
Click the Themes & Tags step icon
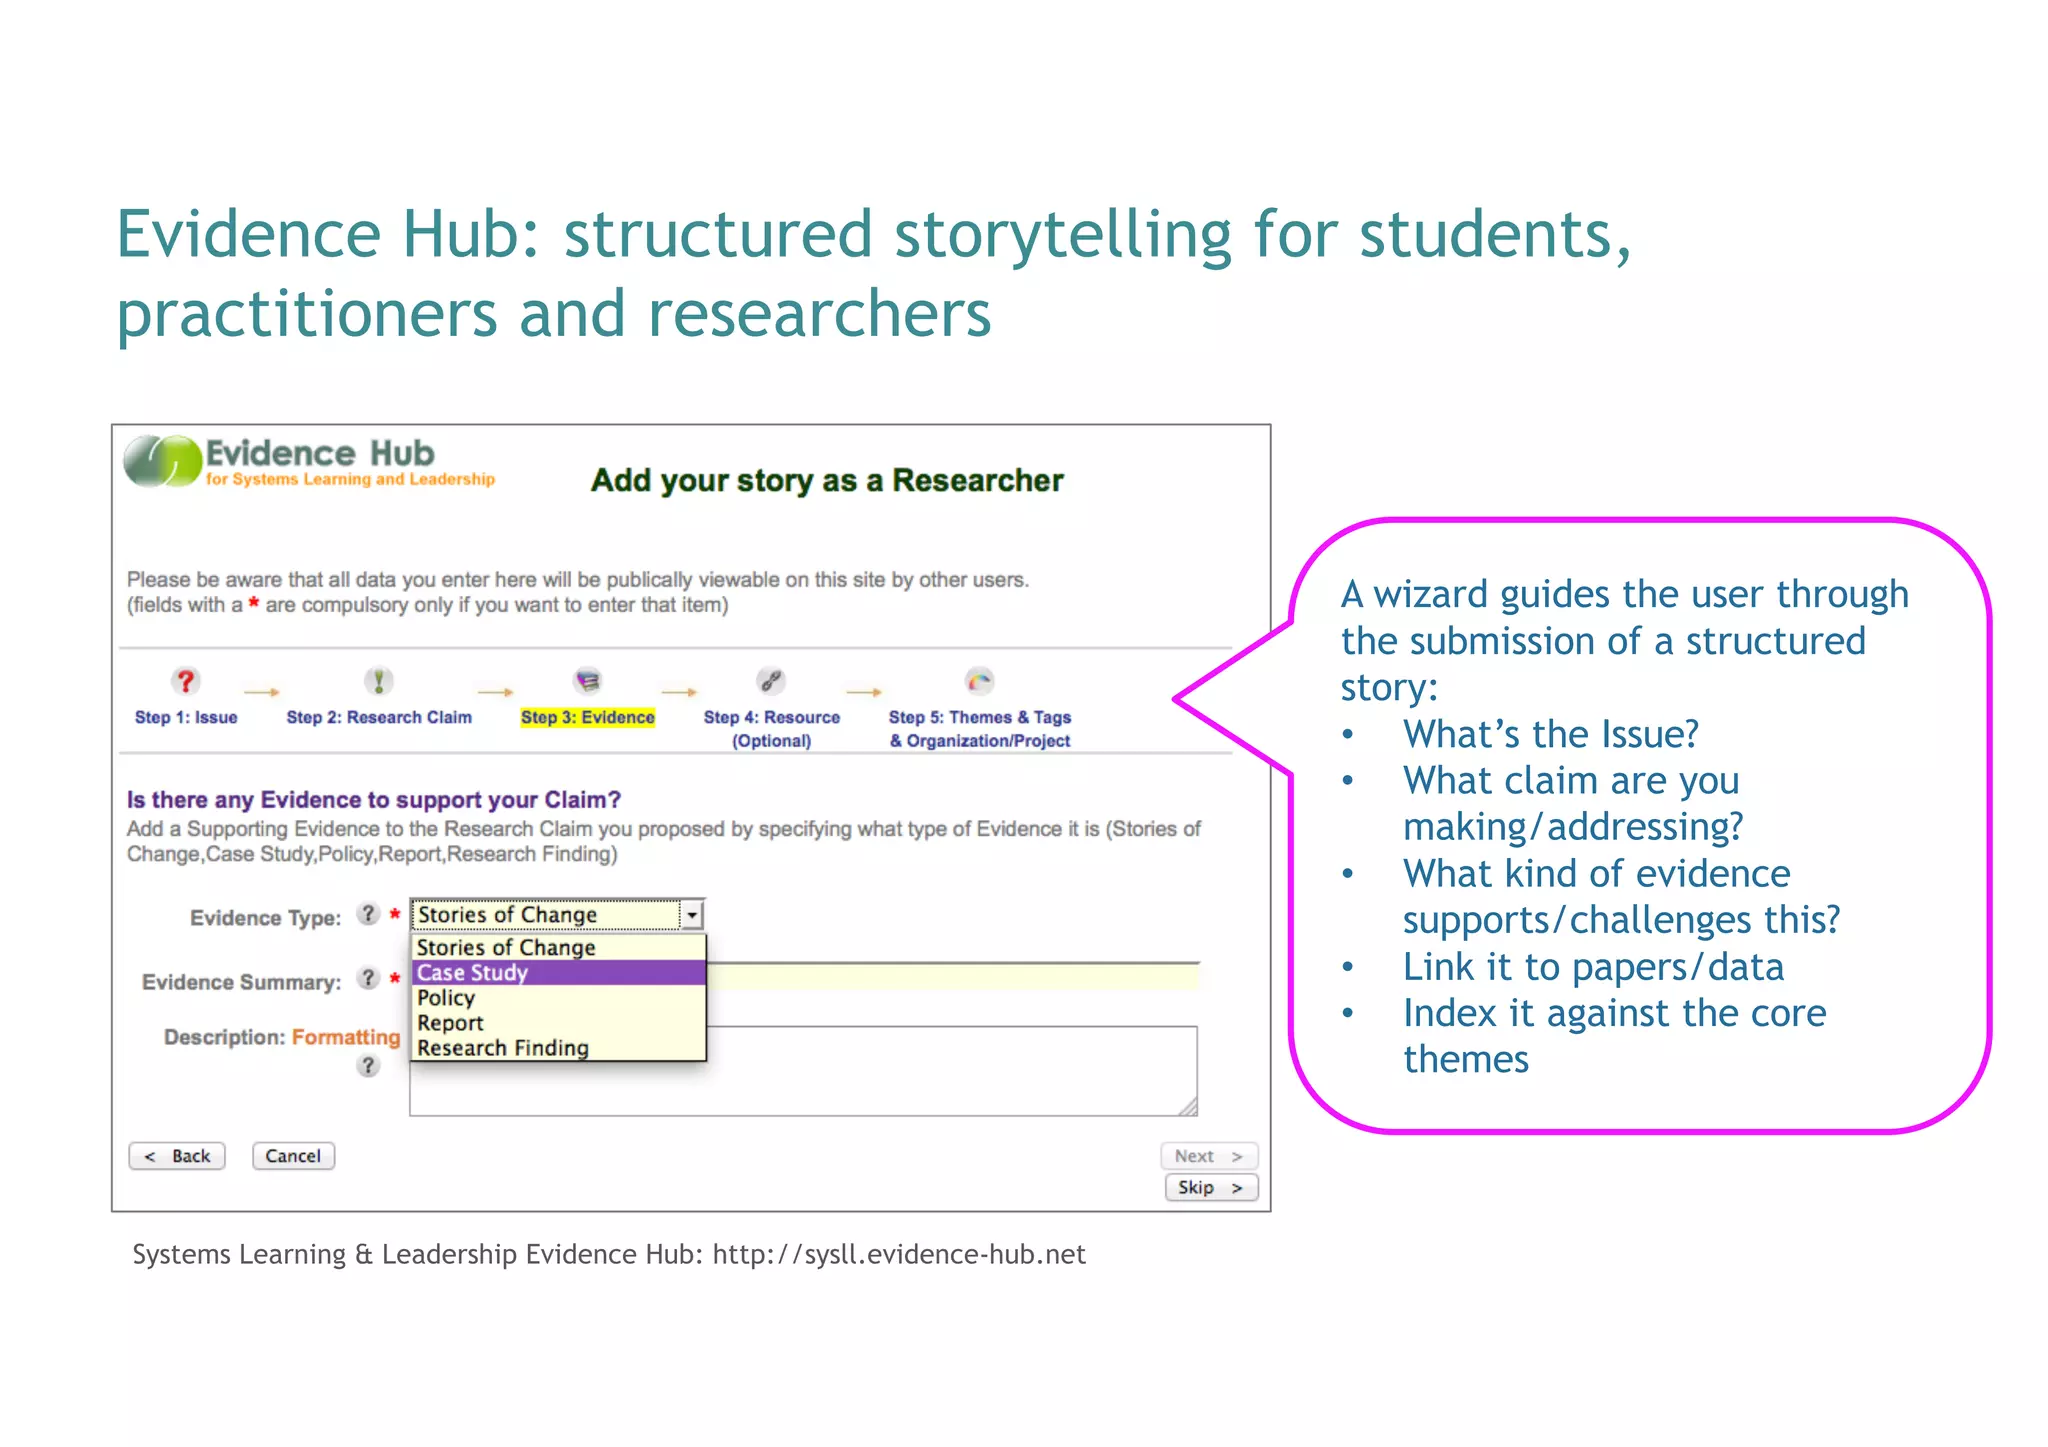(x=979, y=681)
